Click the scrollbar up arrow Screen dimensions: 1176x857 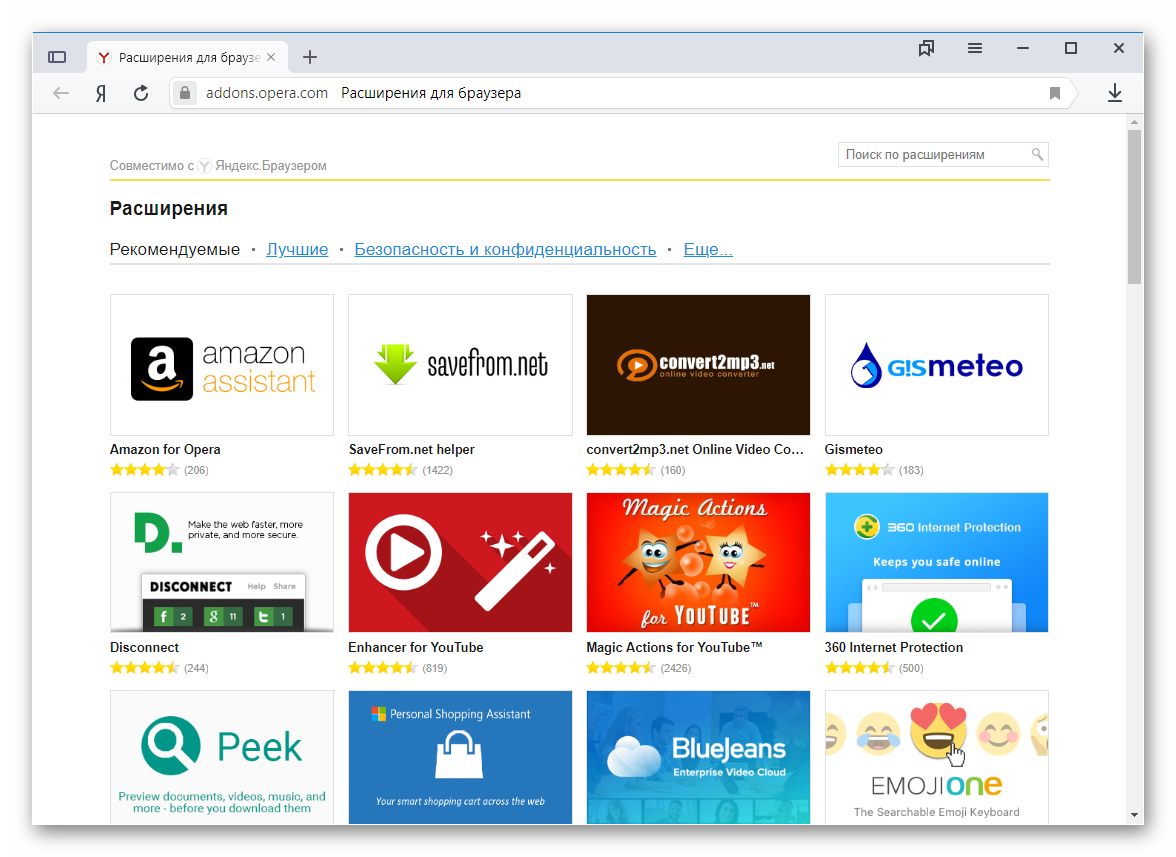(x=1134, y=121)
